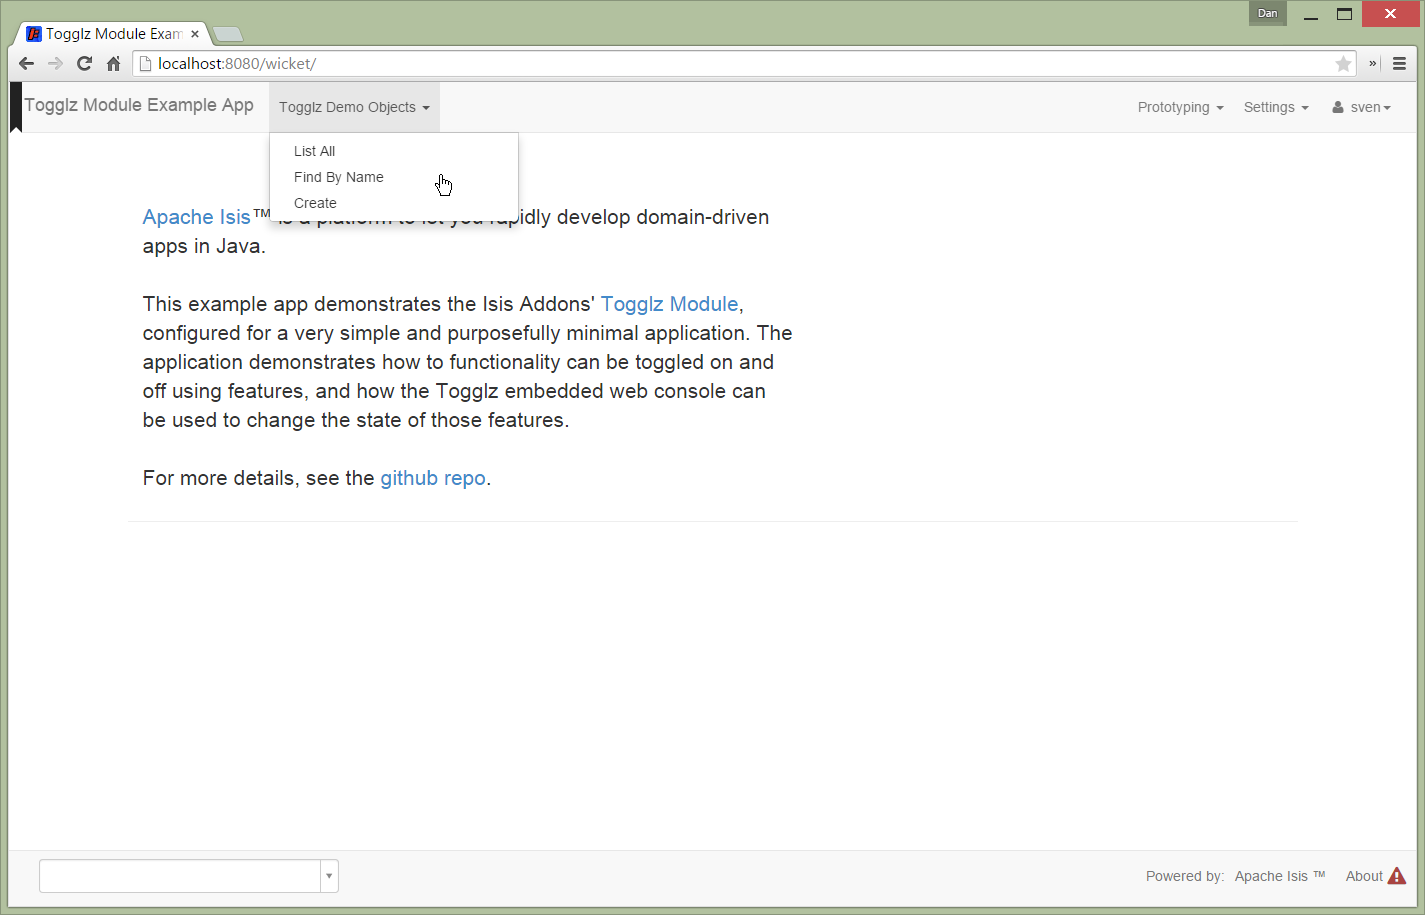Click the "Powered by:" footer text
This screenshot has height=915, width=1425.
(x=1185, y=876)
